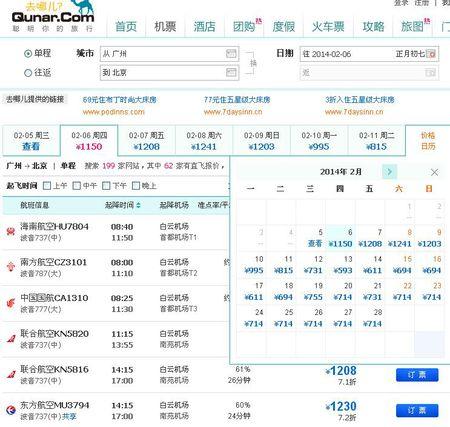
Task: Open 度假 navigation tab
Action: click(x=284, y=26)
